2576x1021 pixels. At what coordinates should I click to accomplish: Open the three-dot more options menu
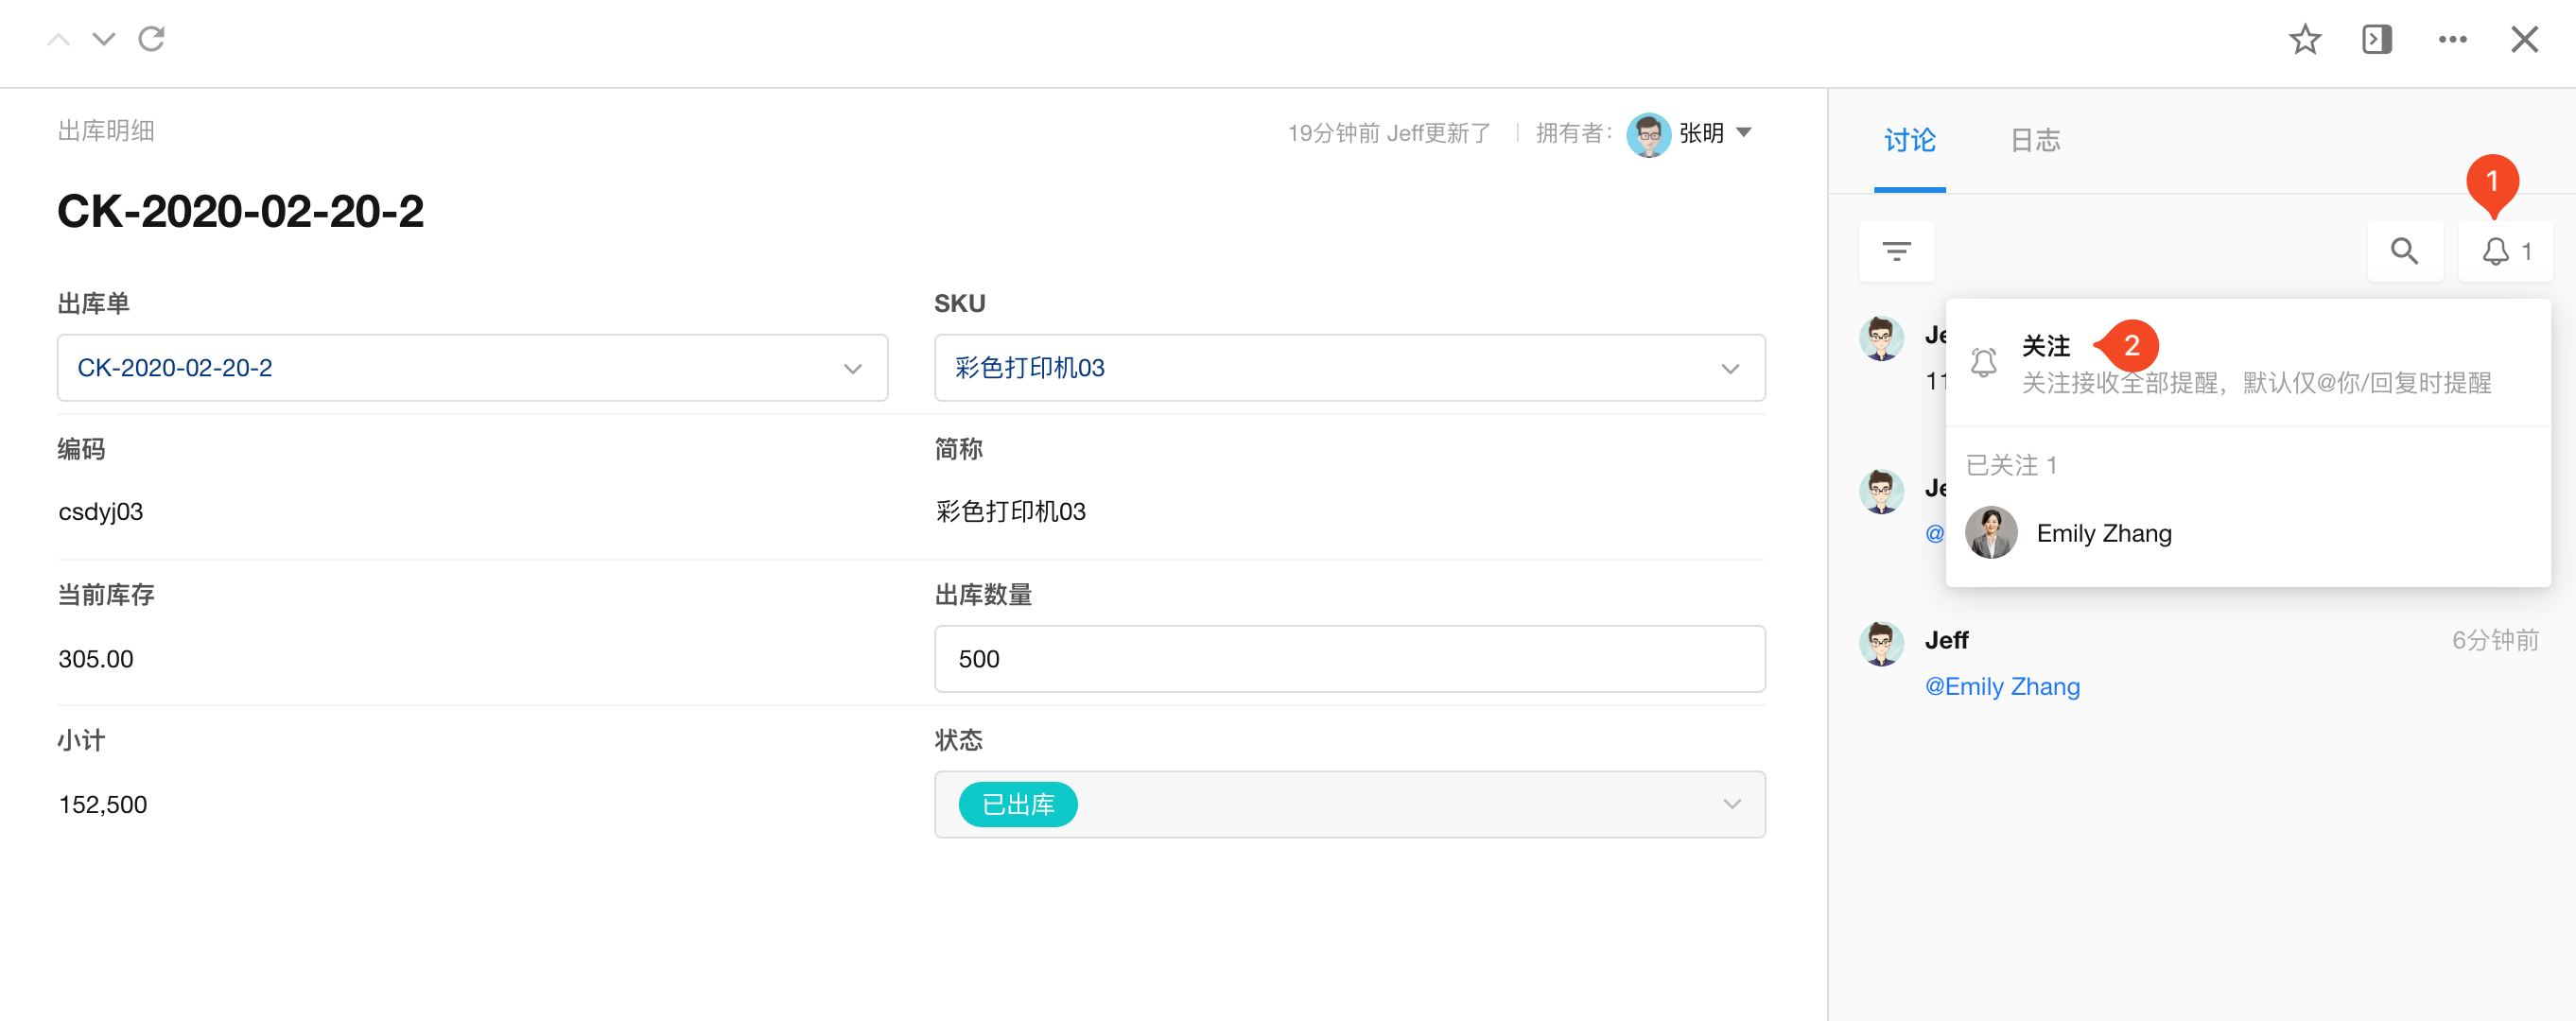[2452, 39]
